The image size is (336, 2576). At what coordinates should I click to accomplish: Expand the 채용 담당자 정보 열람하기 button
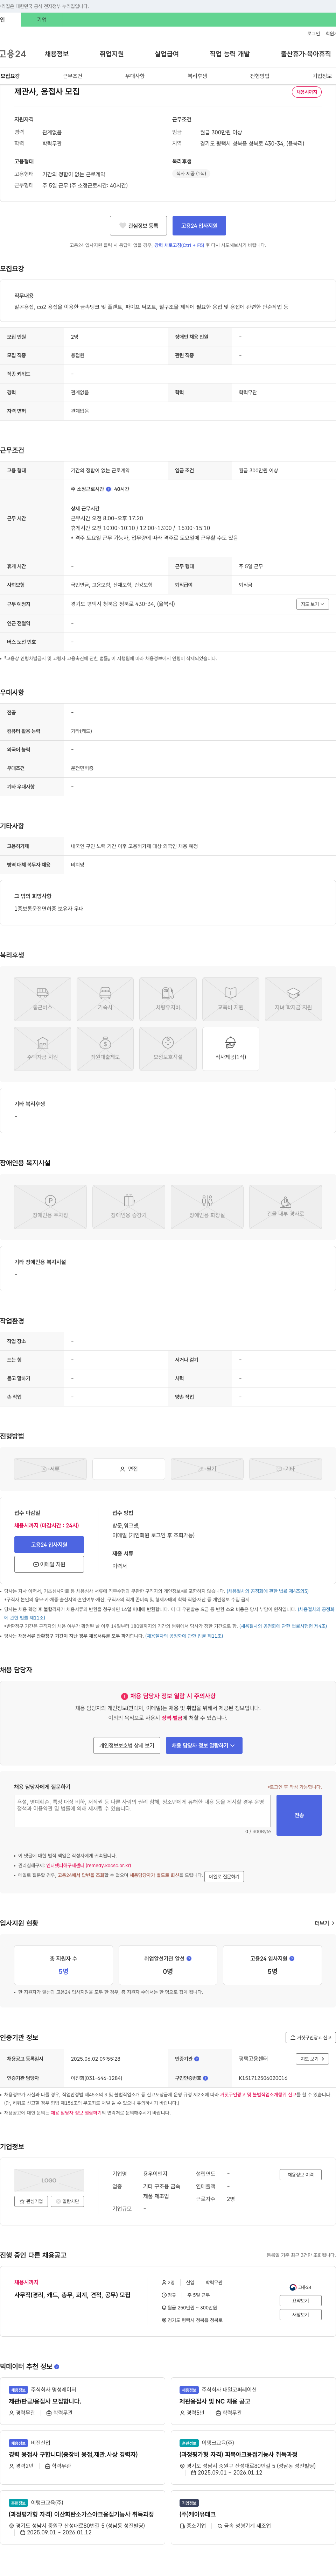pyautogui.click(x=204, y=1745)
